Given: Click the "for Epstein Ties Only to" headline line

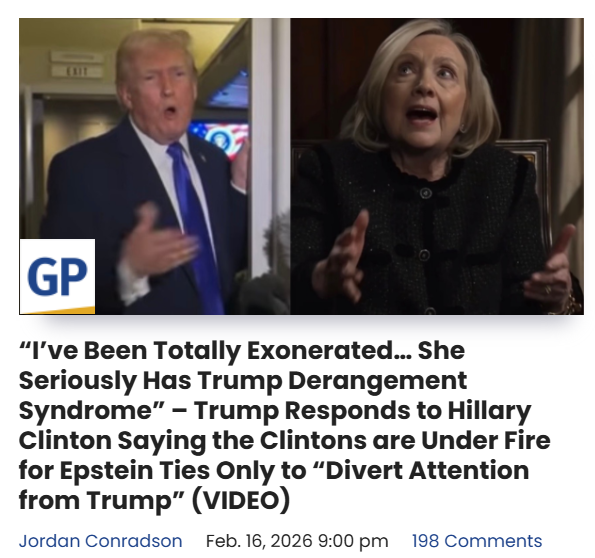Looking at the screenshot, I should [x=162, y=470].
